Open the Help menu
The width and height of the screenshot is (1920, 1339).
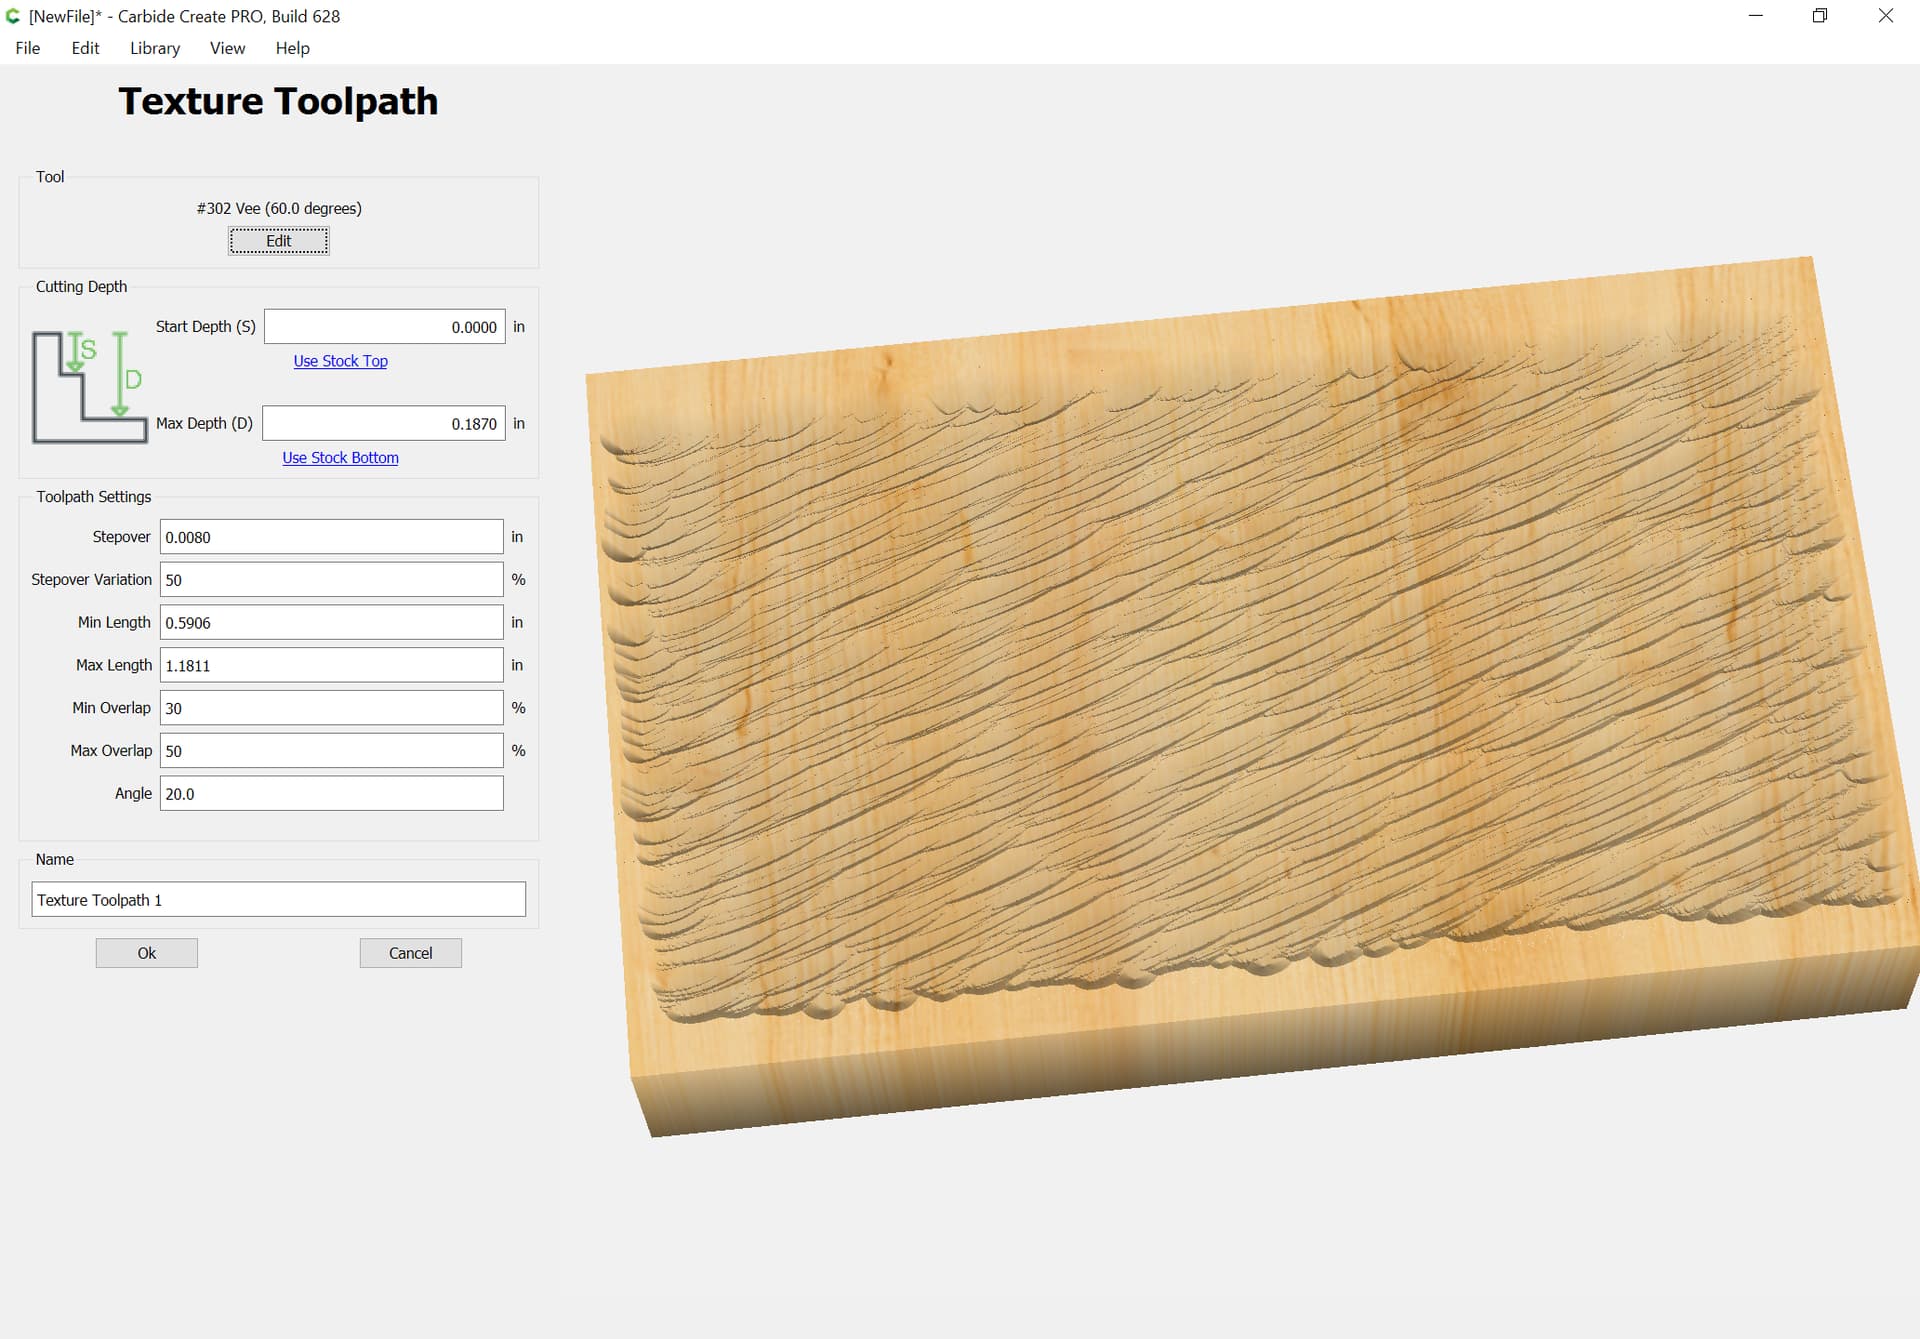pos(292,48)
